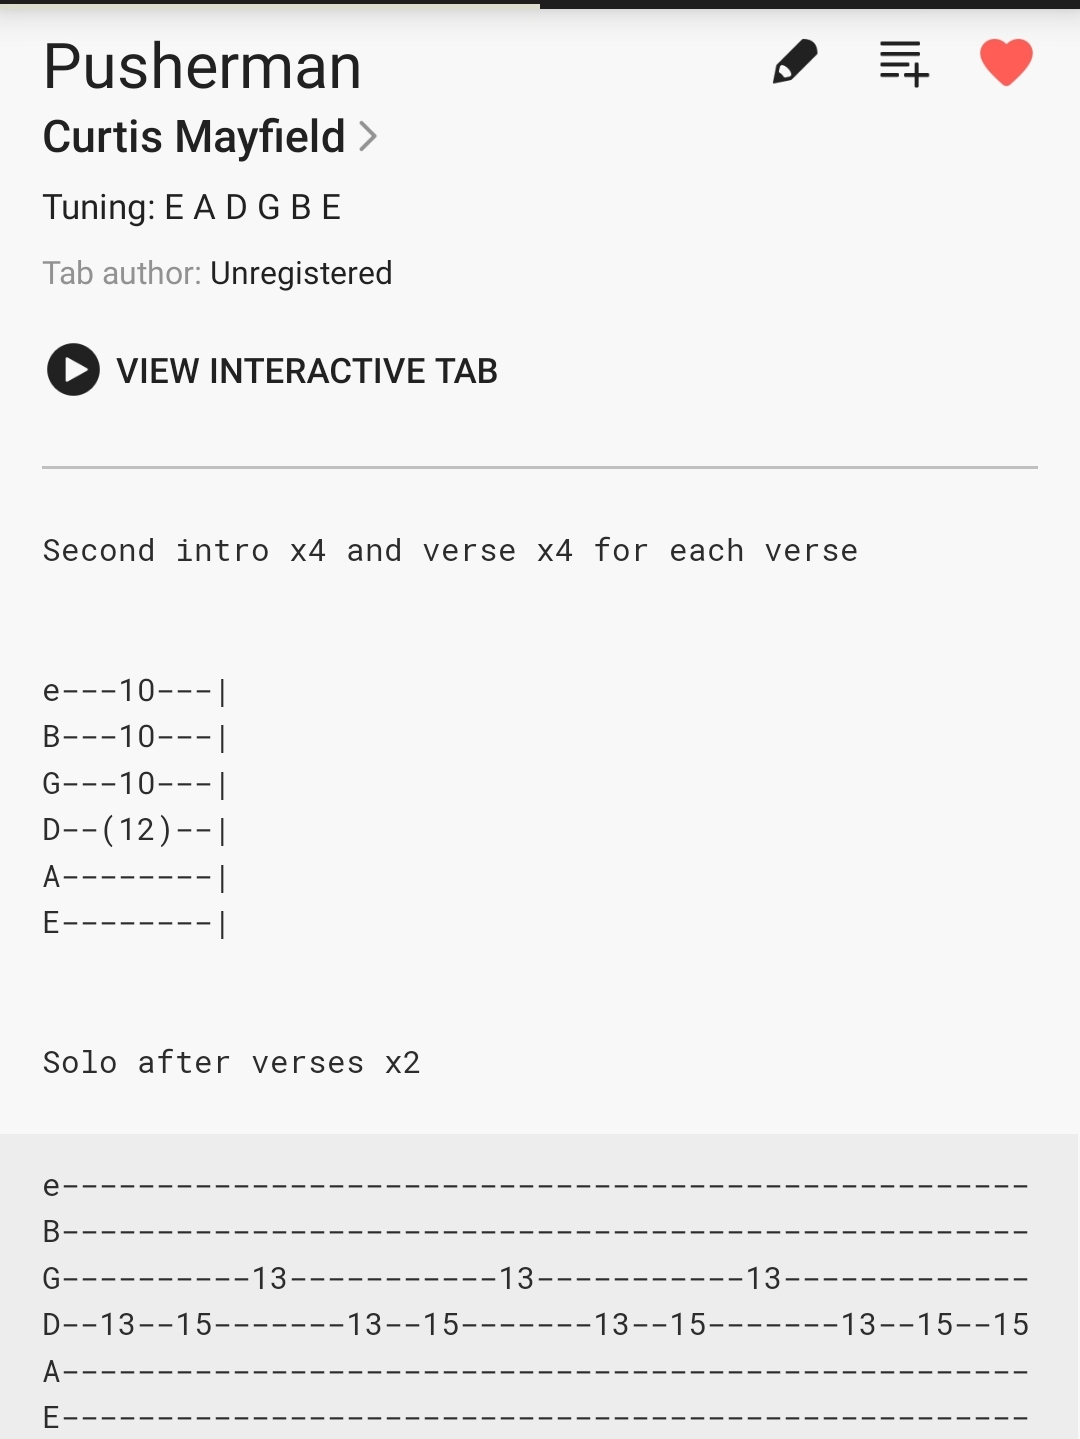
Task: Select the "Solo after verses x2" line
Action: point(231,1062)
